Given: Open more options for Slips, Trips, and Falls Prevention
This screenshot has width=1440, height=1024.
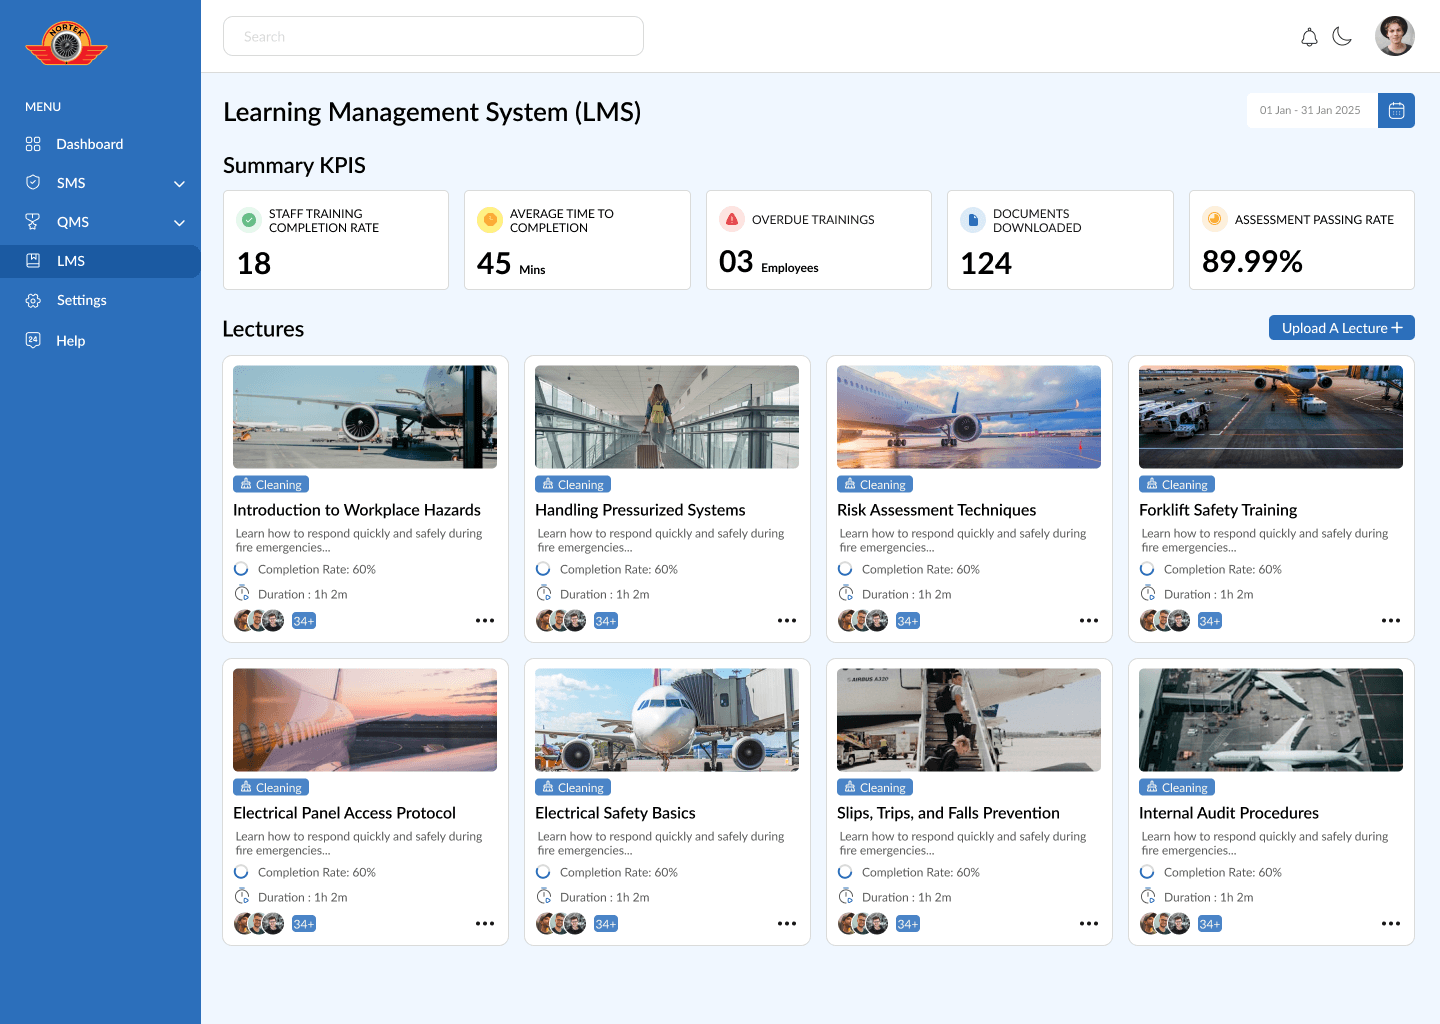Looking at the screenshot, I should point(1089,924).
